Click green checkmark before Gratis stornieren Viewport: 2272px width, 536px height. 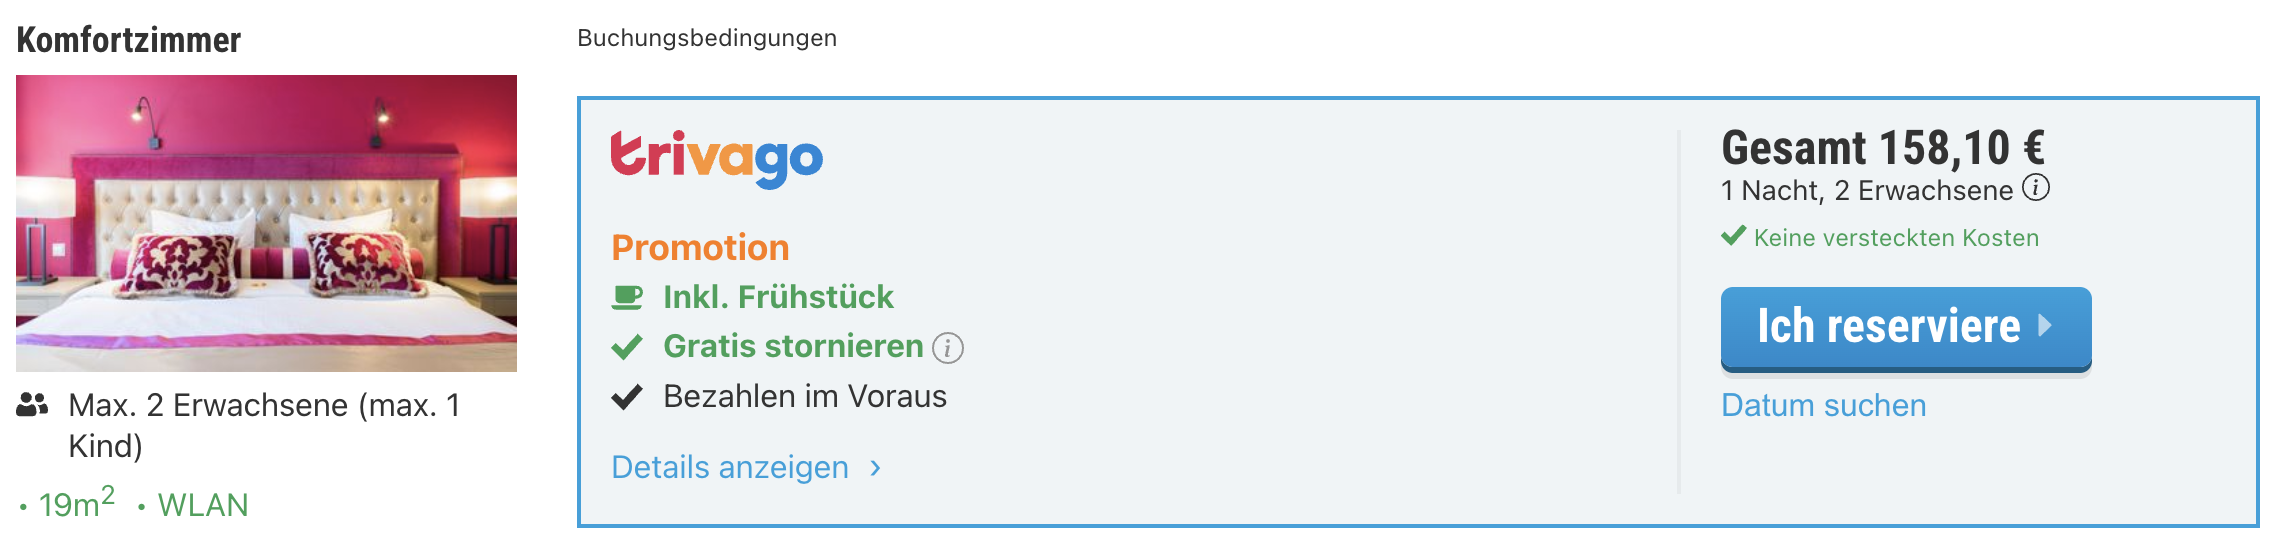pyautogui.click(x=627, y=347)
